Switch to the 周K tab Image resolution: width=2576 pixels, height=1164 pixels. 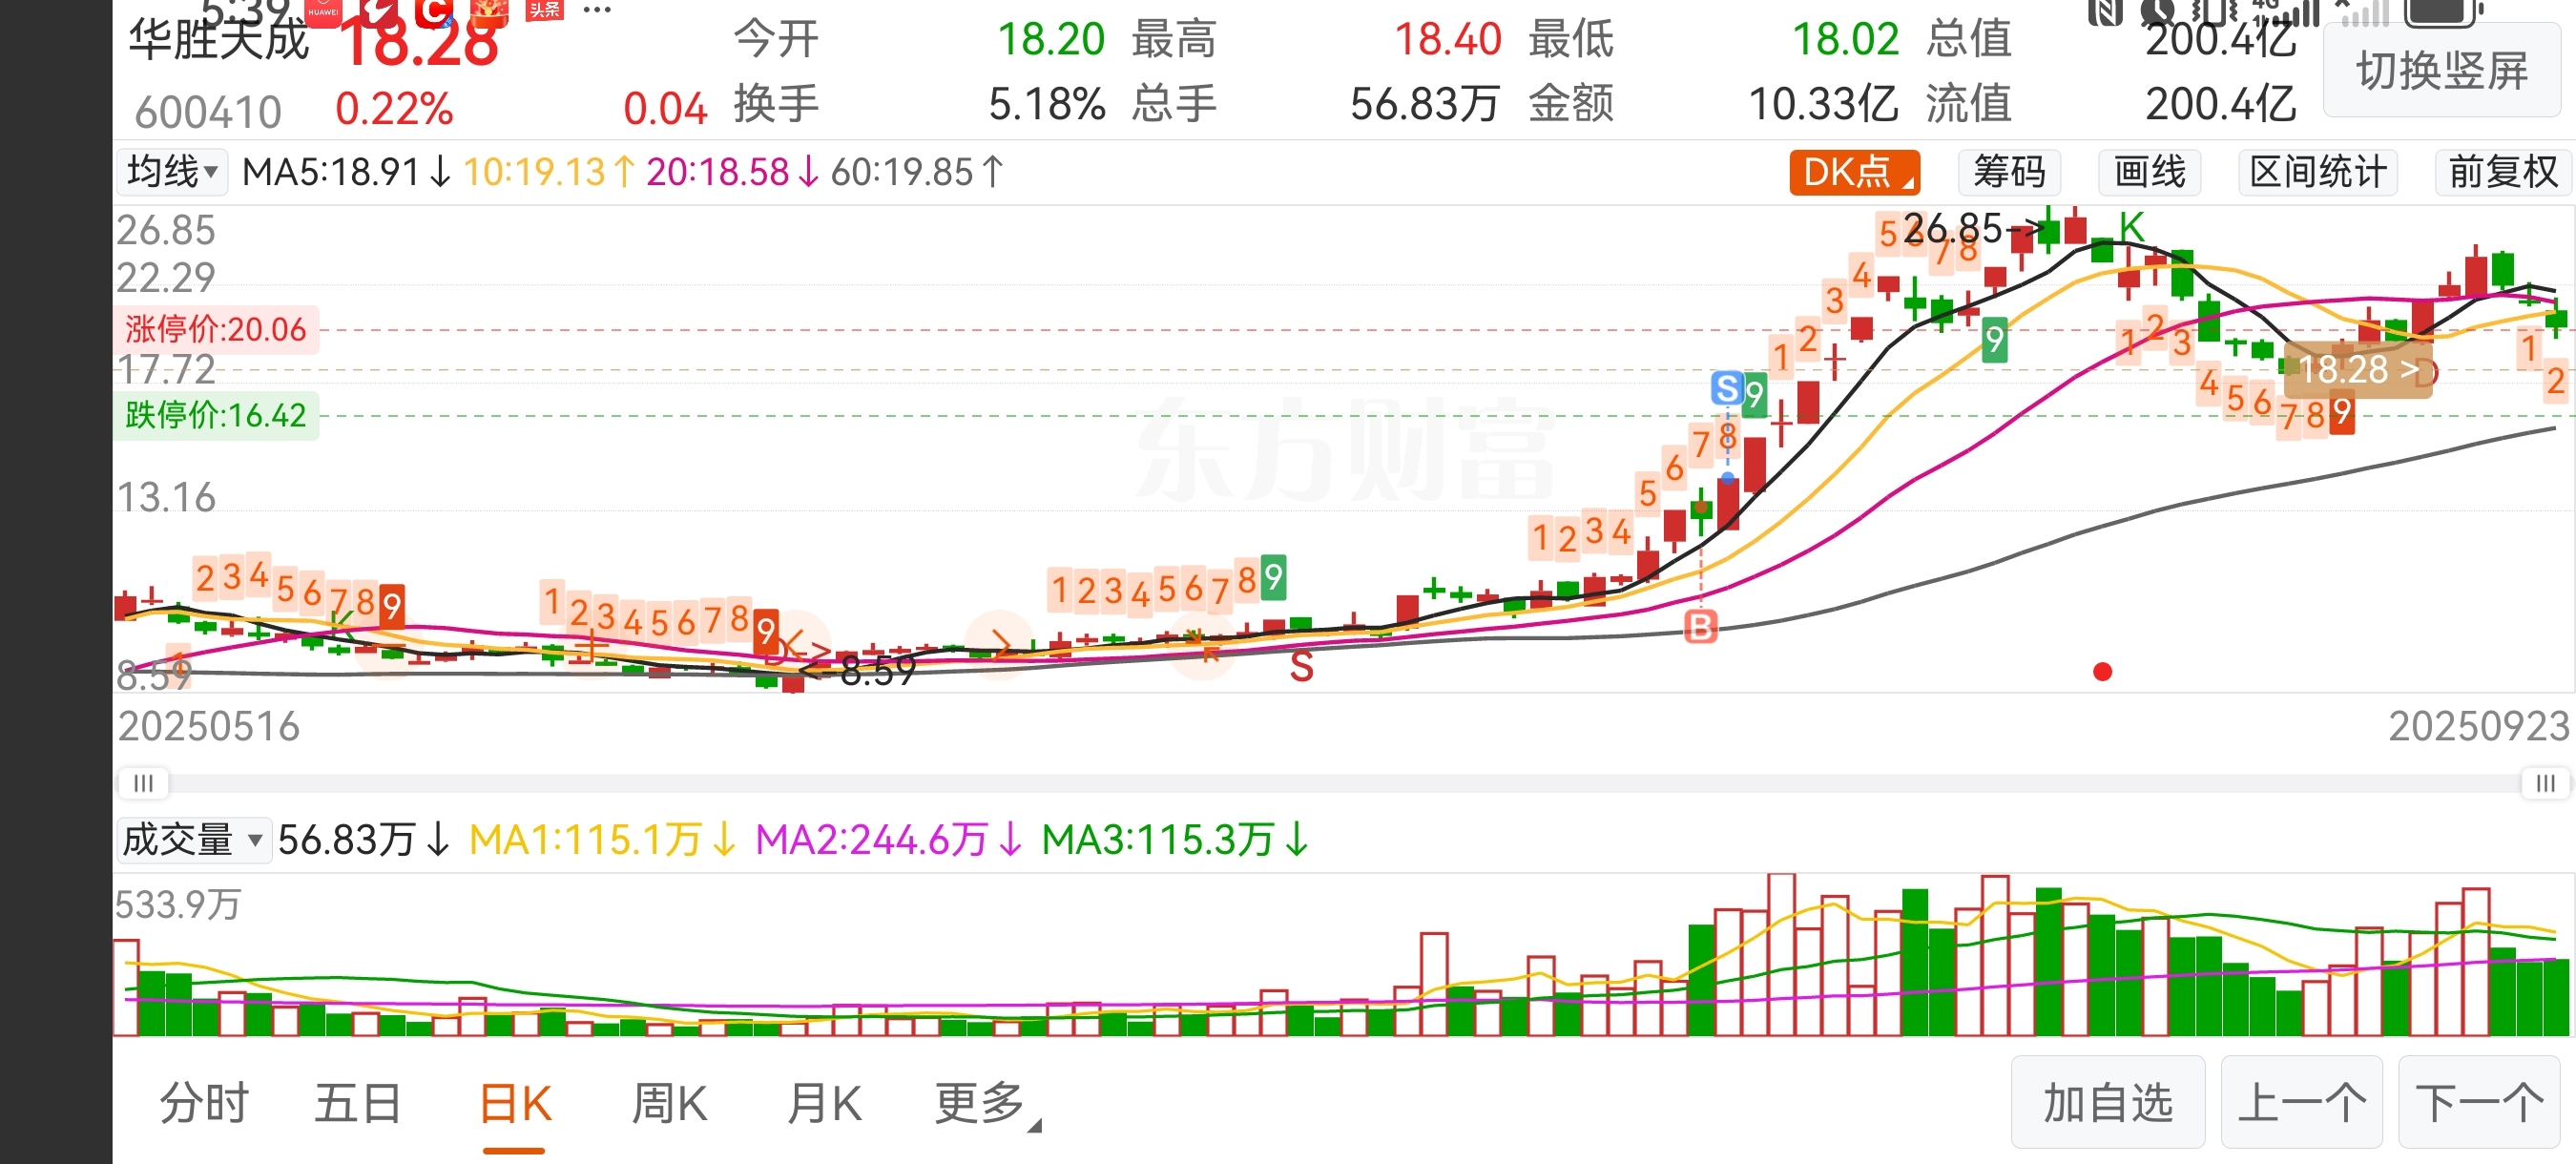point(669,1104)
